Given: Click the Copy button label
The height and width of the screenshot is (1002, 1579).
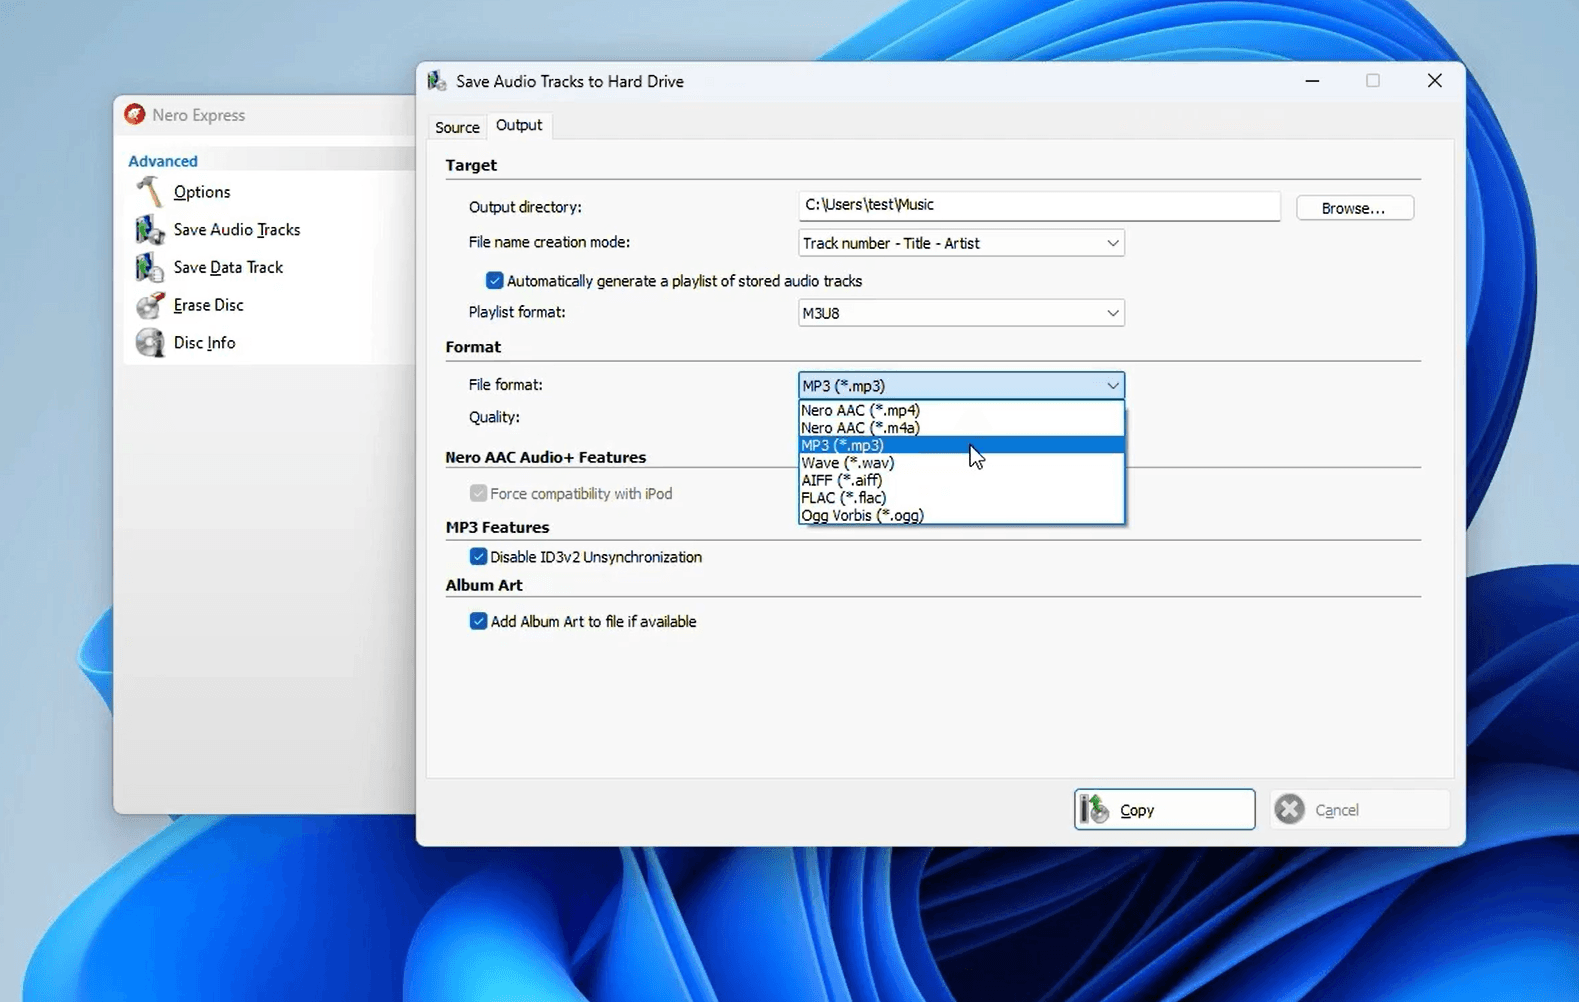Looking at the screenshot, I should pyautogui.click(x=1137, y=810).
